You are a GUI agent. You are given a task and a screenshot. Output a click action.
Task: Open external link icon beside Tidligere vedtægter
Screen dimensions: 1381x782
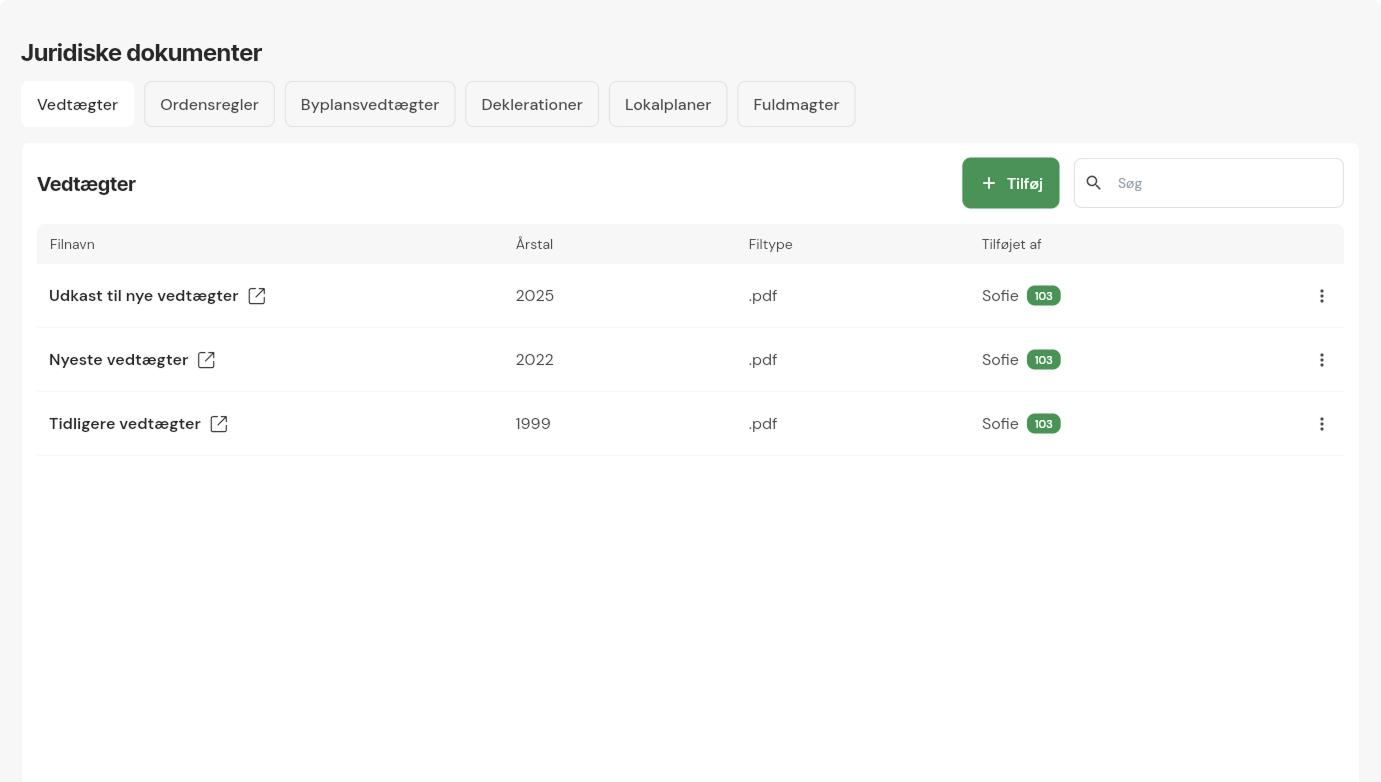219,424
